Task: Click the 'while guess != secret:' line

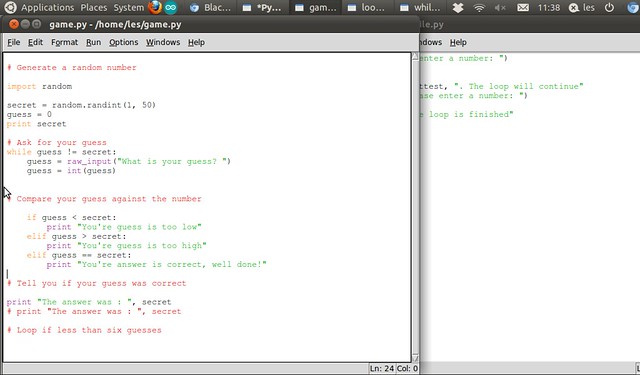Action: 62,152
